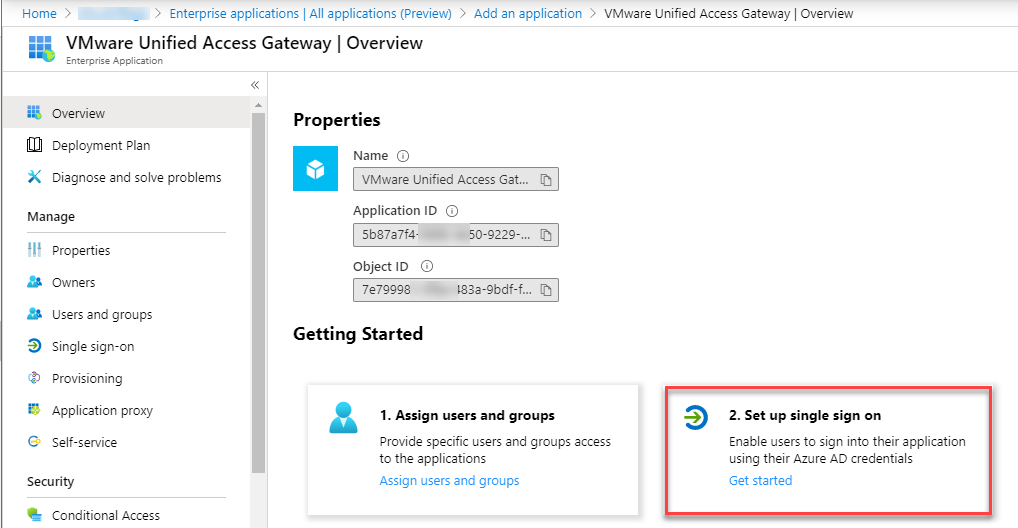Click the Provisioning icon
1018x528 pixels.
(34, 377)
